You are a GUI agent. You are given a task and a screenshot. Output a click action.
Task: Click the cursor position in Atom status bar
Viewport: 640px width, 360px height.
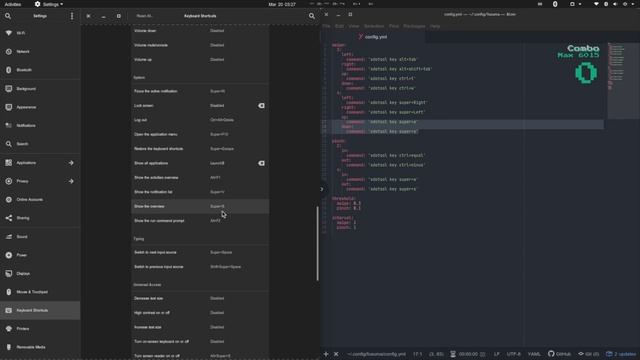coord(417,354)
